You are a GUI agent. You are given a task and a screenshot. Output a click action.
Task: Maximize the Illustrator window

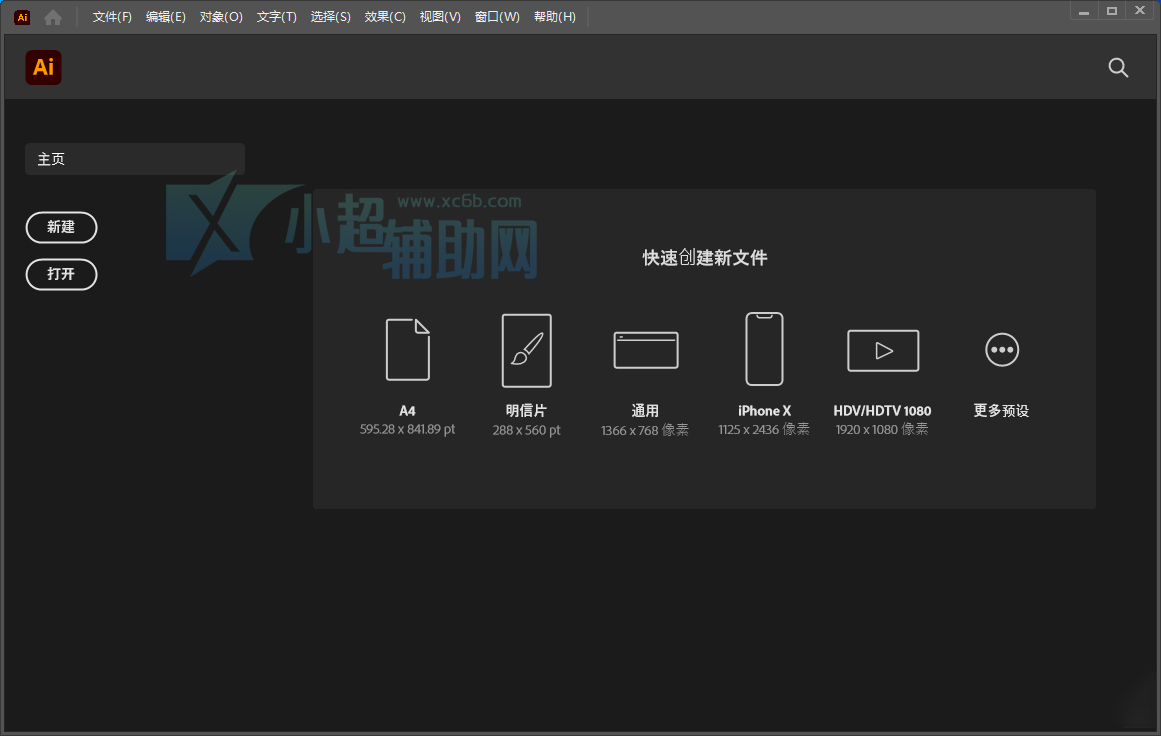[x=1112, y=11]
